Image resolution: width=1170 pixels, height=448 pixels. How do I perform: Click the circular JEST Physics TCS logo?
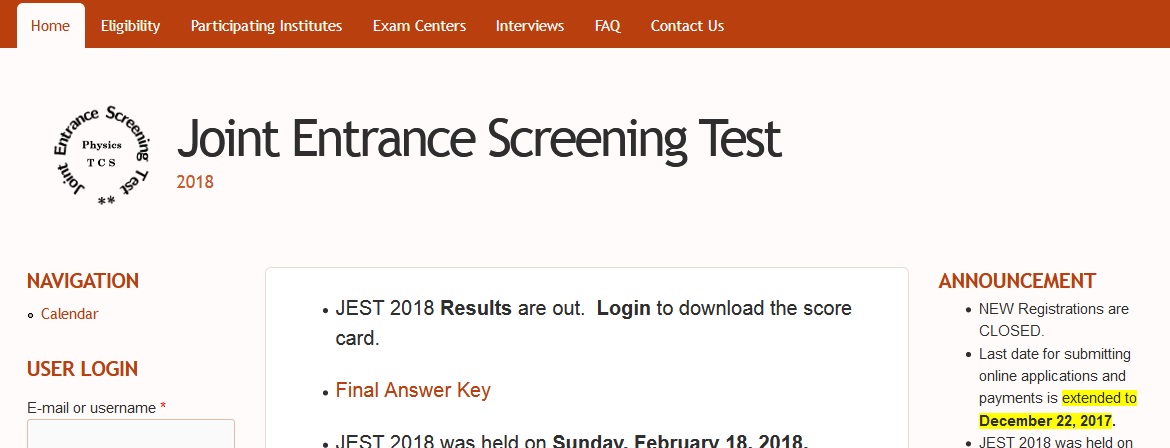click(x=101, y=155)
